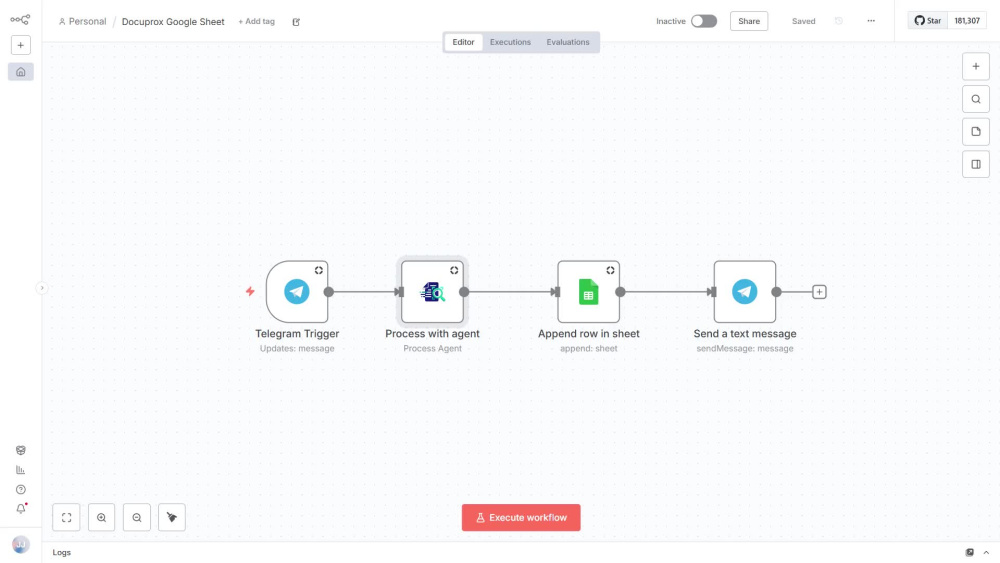
Task: Switch to the Editor tab
Action: pos(463,42)
